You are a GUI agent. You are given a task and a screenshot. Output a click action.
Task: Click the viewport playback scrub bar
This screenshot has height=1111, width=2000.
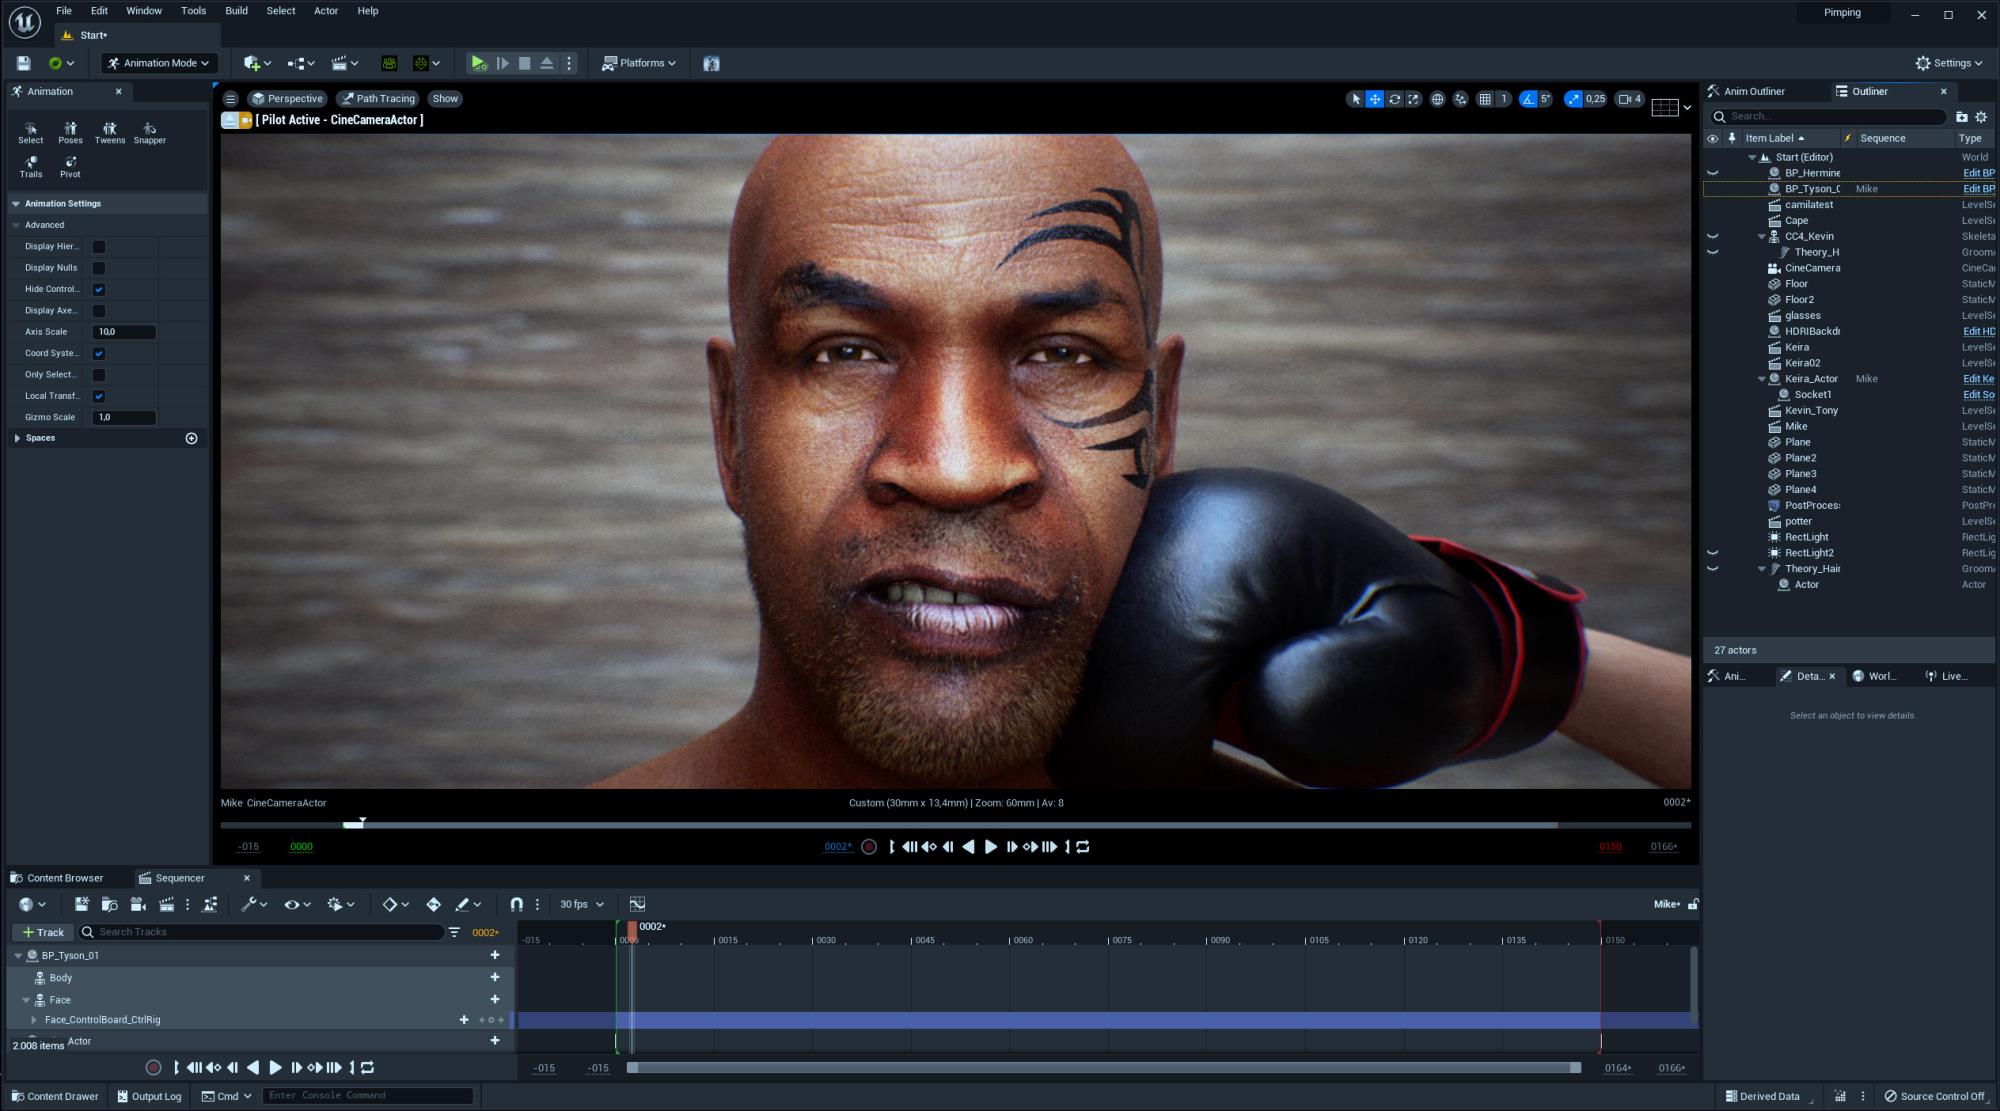pyautogui.click(x=955, y=825)
